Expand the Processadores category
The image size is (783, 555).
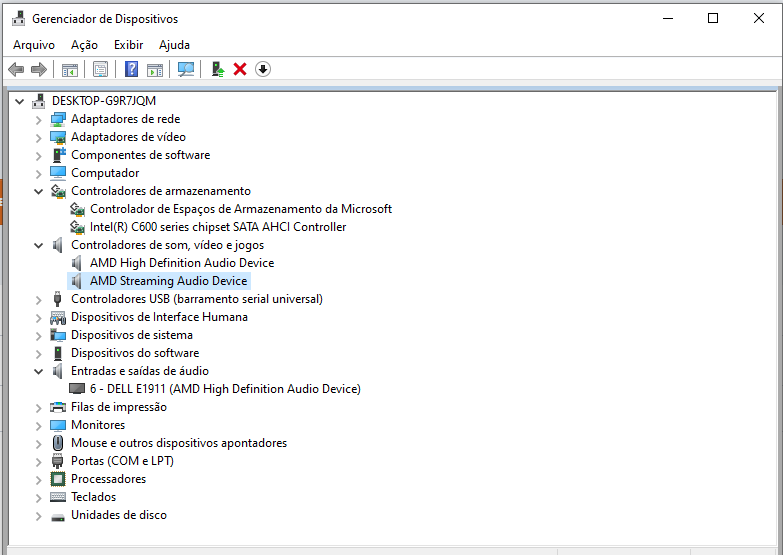[38, 480]
